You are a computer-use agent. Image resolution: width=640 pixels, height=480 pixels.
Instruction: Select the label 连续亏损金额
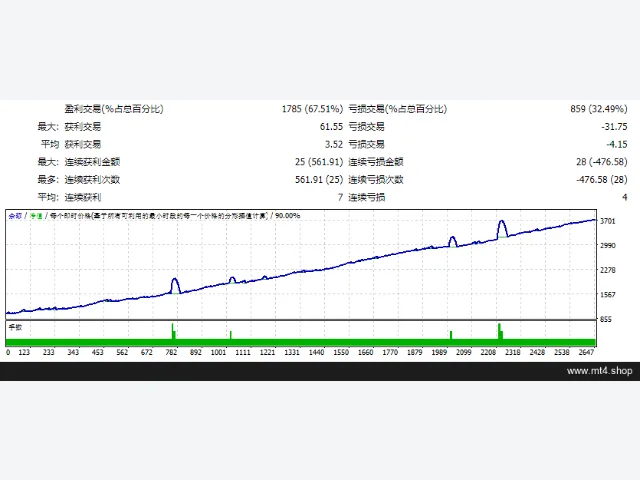click(376, 162)
